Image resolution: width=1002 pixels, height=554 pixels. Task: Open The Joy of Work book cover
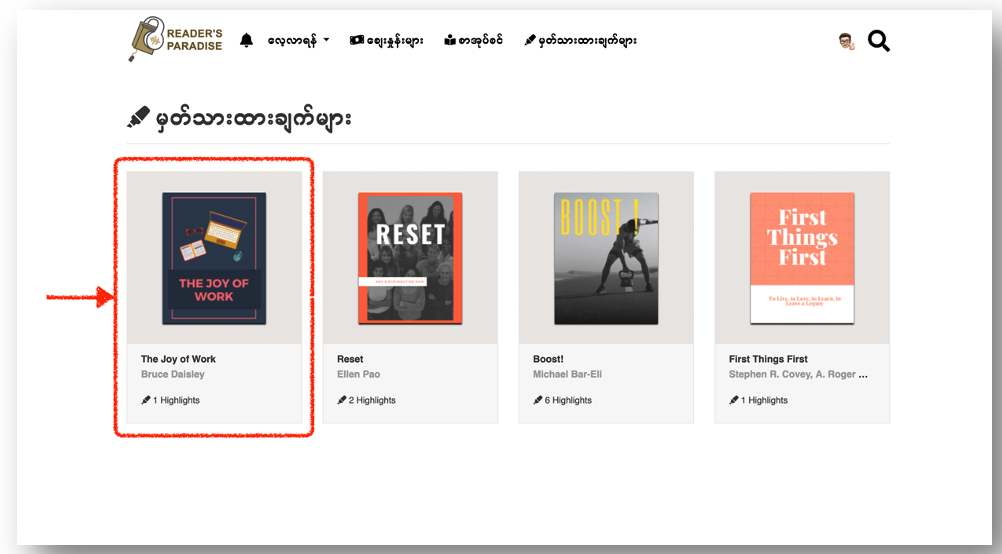[214, 258]
